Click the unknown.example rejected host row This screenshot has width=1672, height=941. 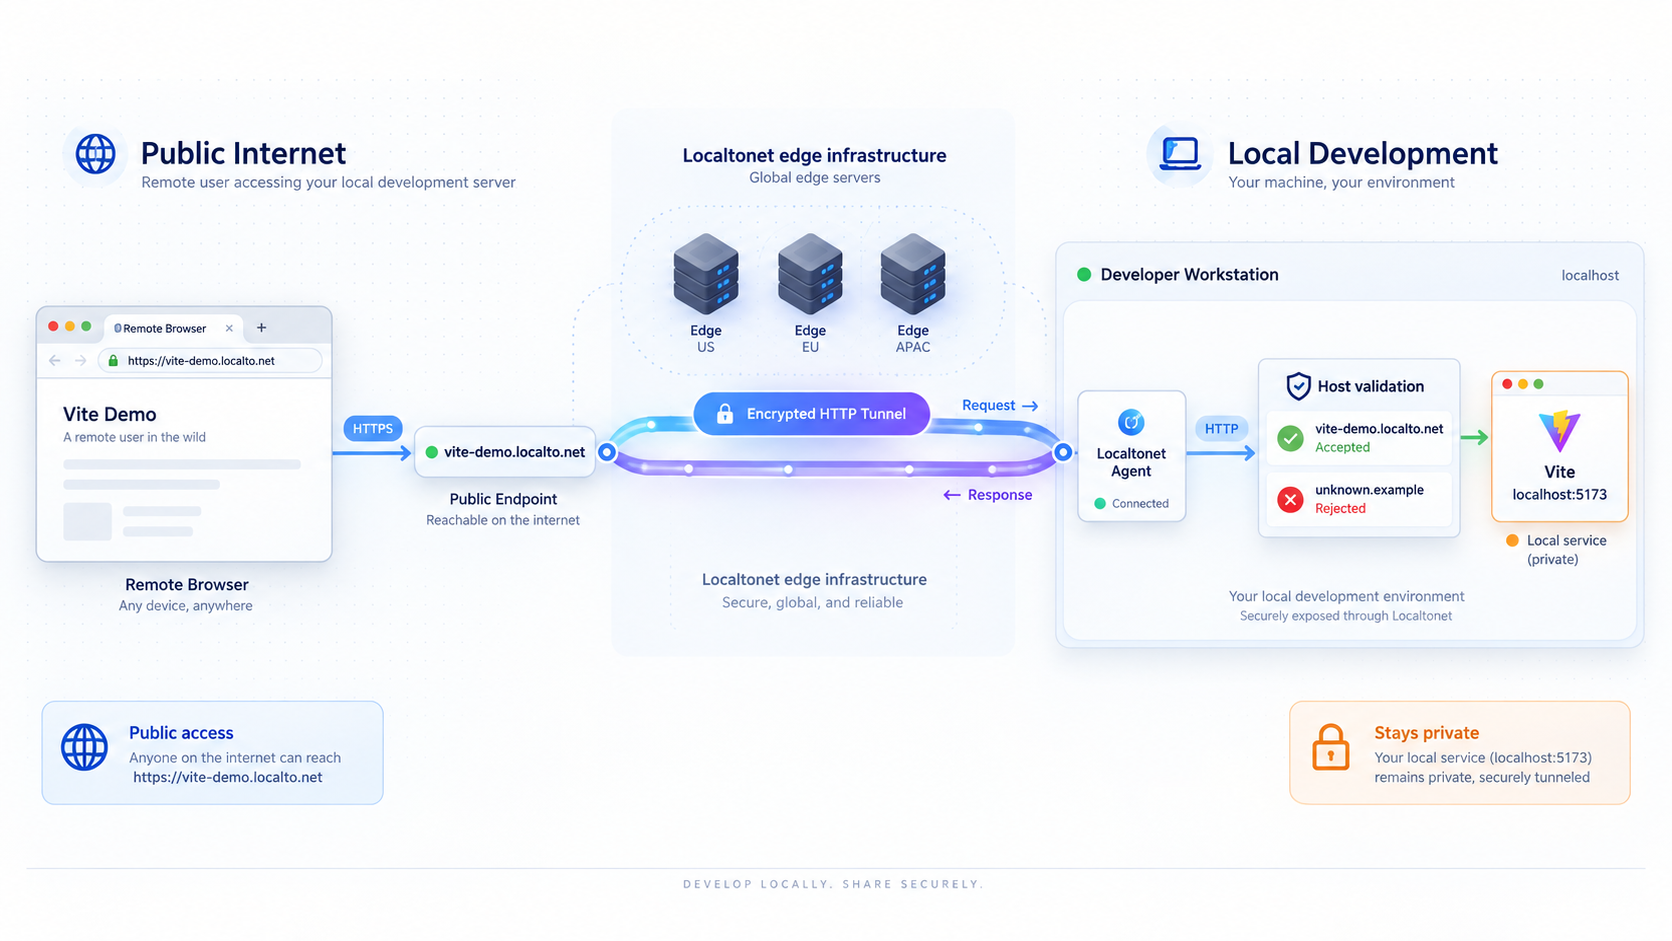click(1359, 499)
